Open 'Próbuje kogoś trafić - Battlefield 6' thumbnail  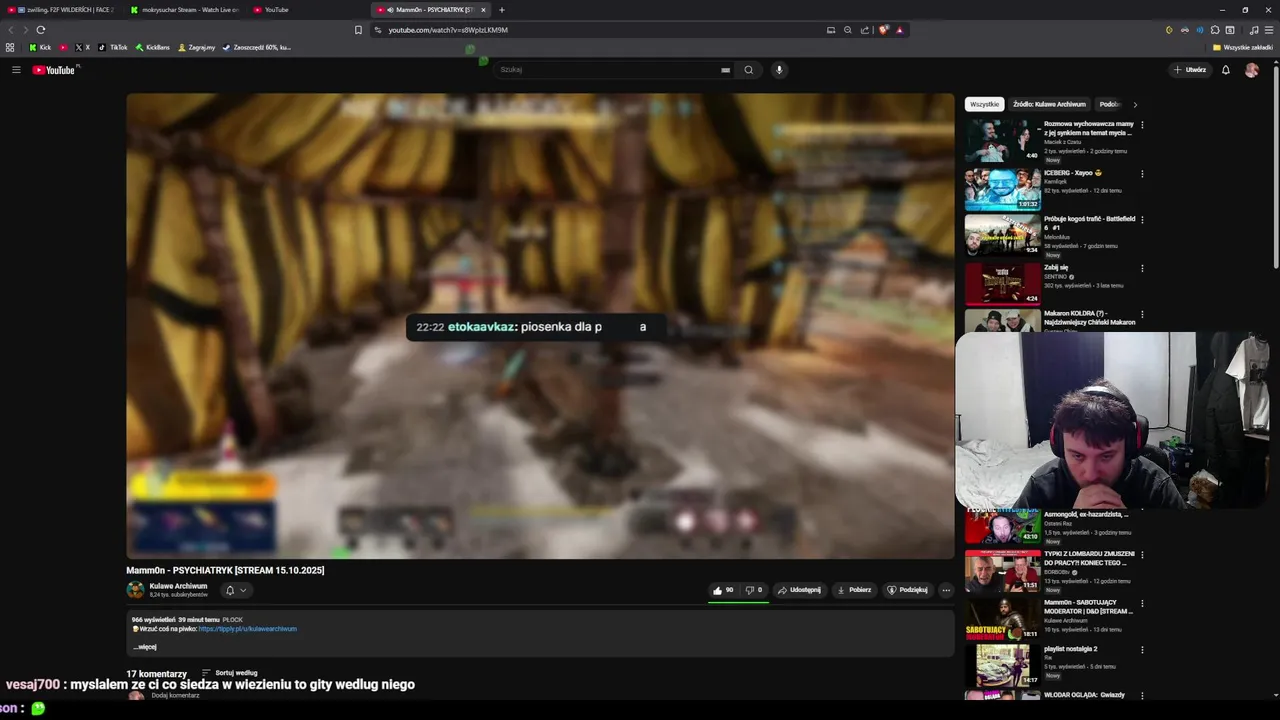[1003, 235]
